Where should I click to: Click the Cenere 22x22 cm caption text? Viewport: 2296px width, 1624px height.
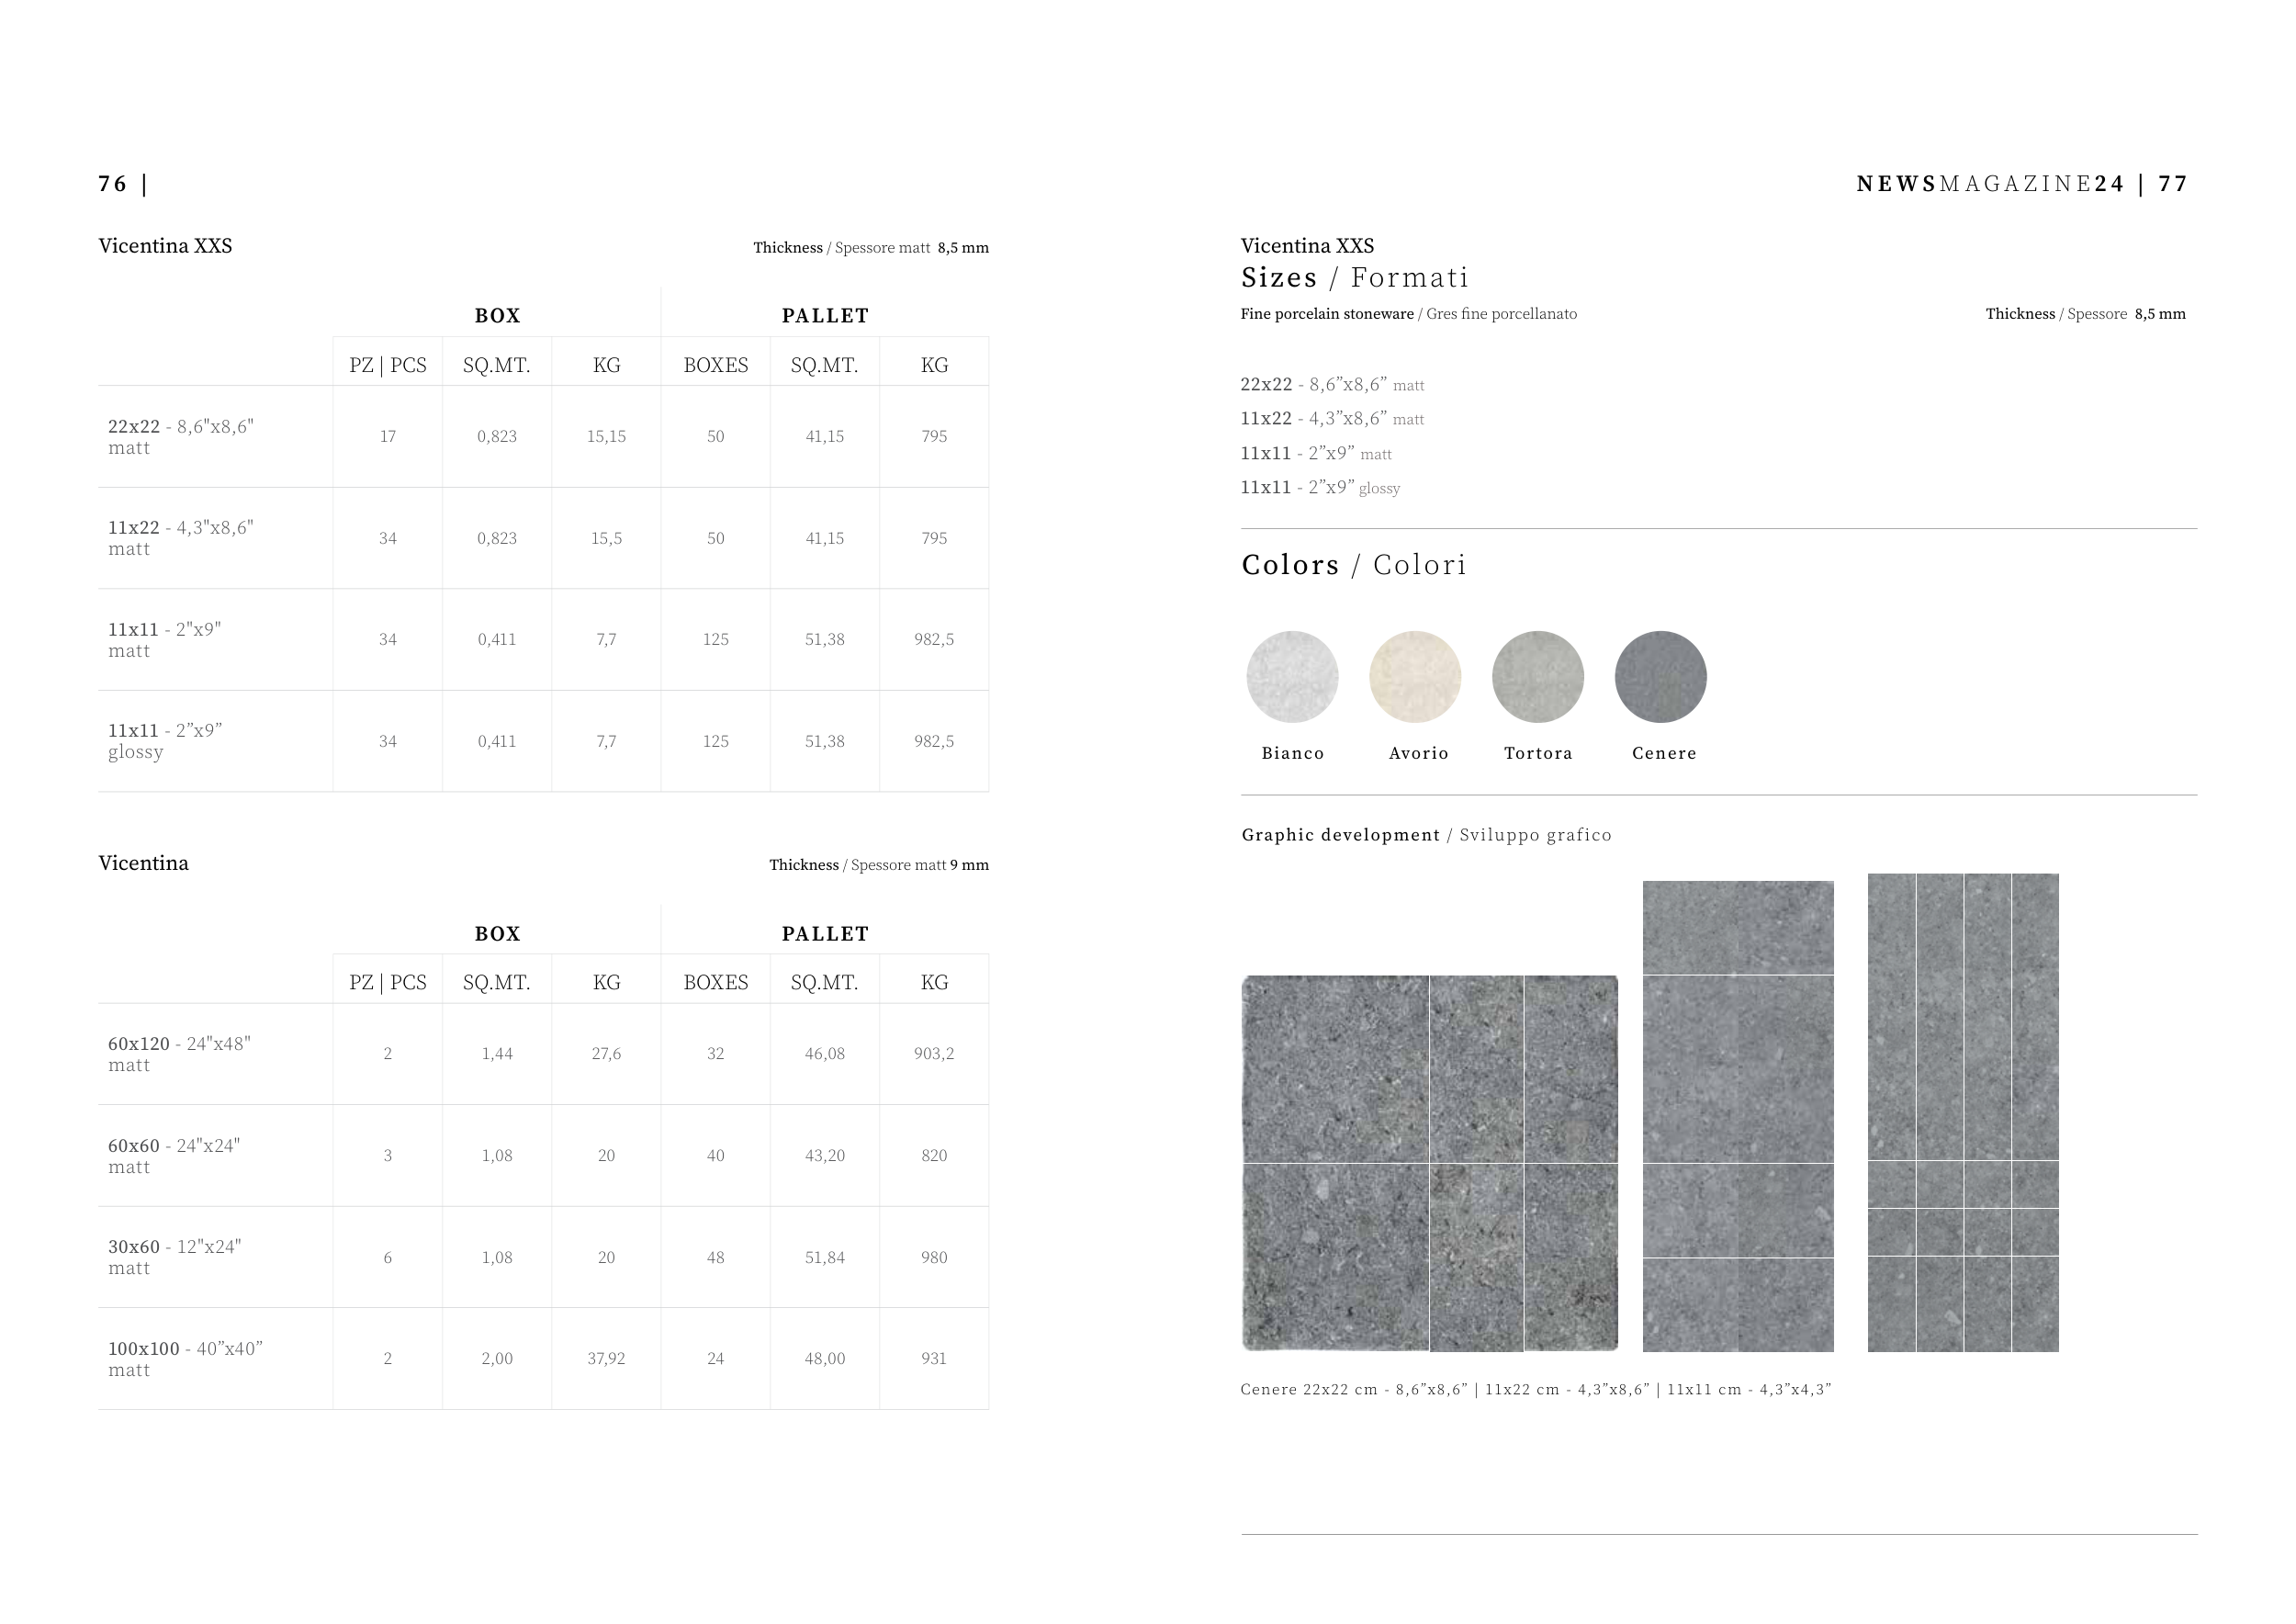click(1535, 1389)
